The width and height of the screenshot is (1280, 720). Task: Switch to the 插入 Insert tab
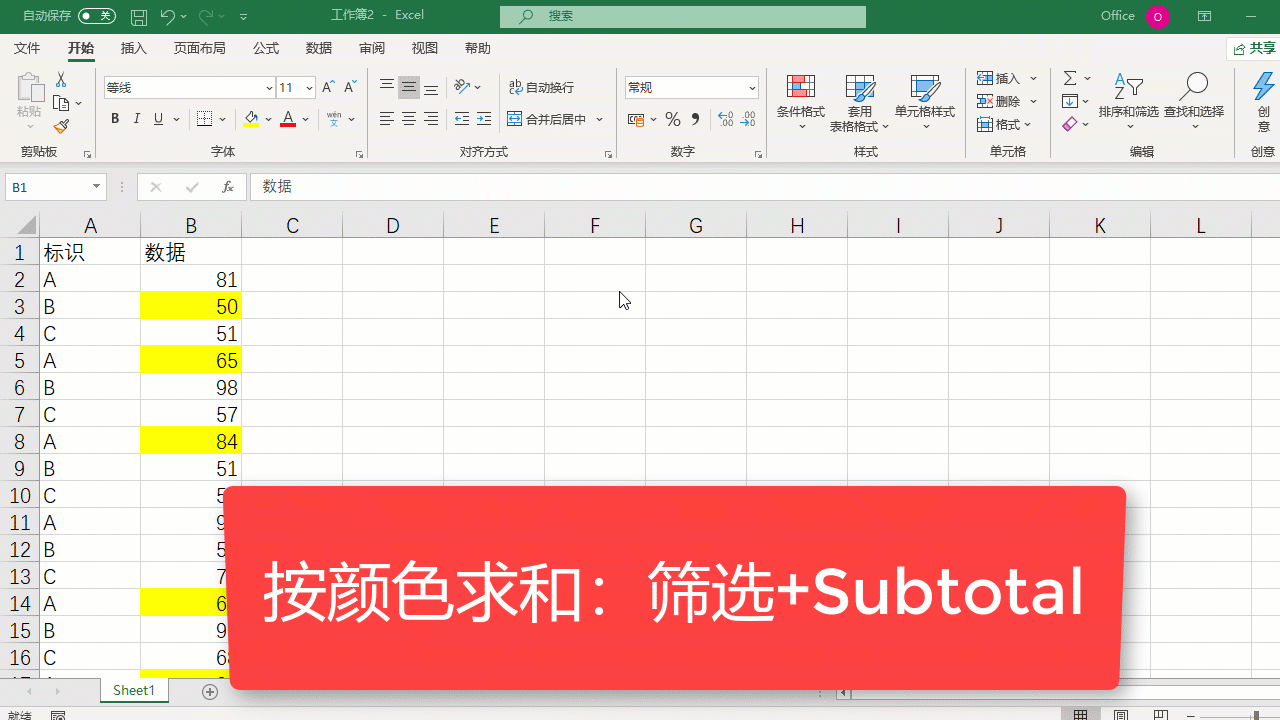(x=134, y=48)
